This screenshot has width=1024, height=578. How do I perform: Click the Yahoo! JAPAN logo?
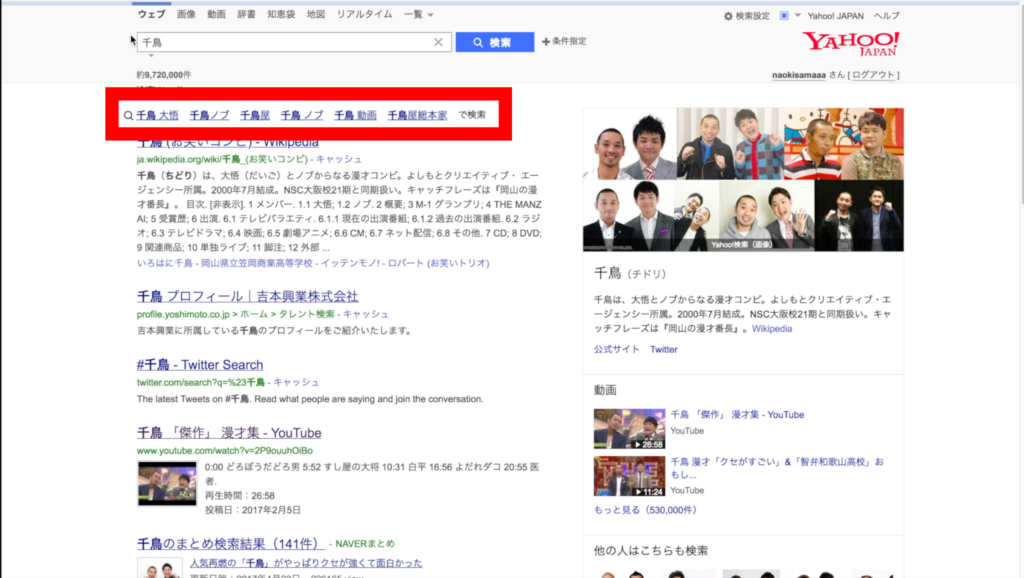pyautogui.click(x=851, y=44)
